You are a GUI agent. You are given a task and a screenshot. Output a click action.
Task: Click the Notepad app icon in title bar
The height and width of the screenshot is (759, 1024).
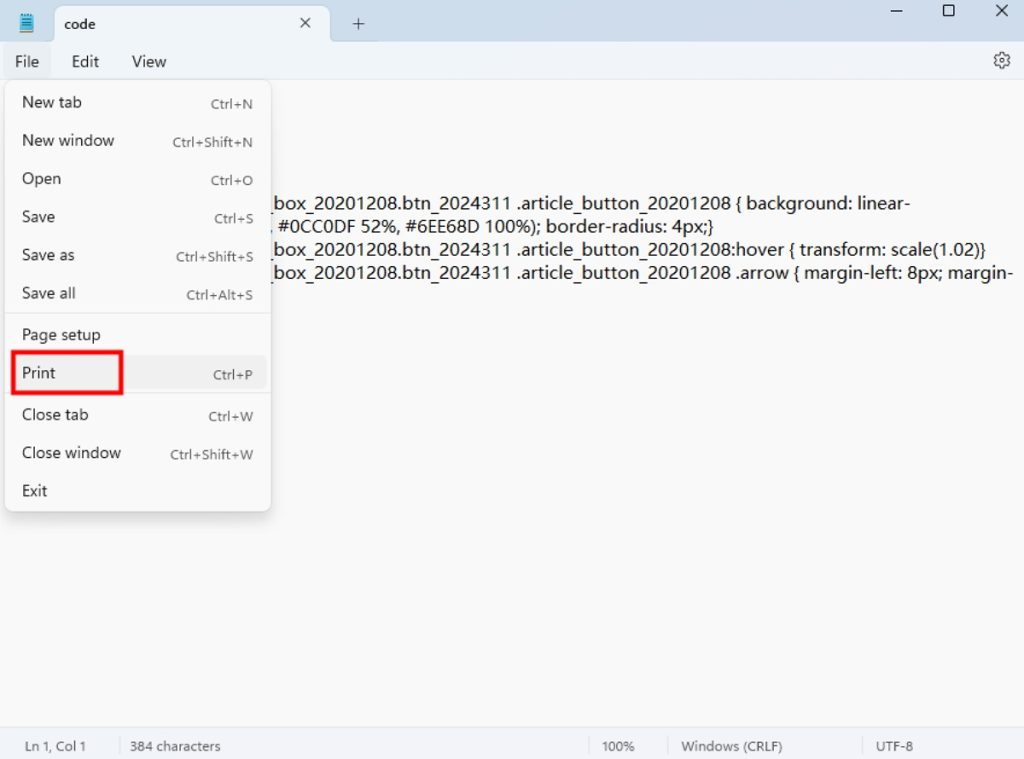[24, 21]
